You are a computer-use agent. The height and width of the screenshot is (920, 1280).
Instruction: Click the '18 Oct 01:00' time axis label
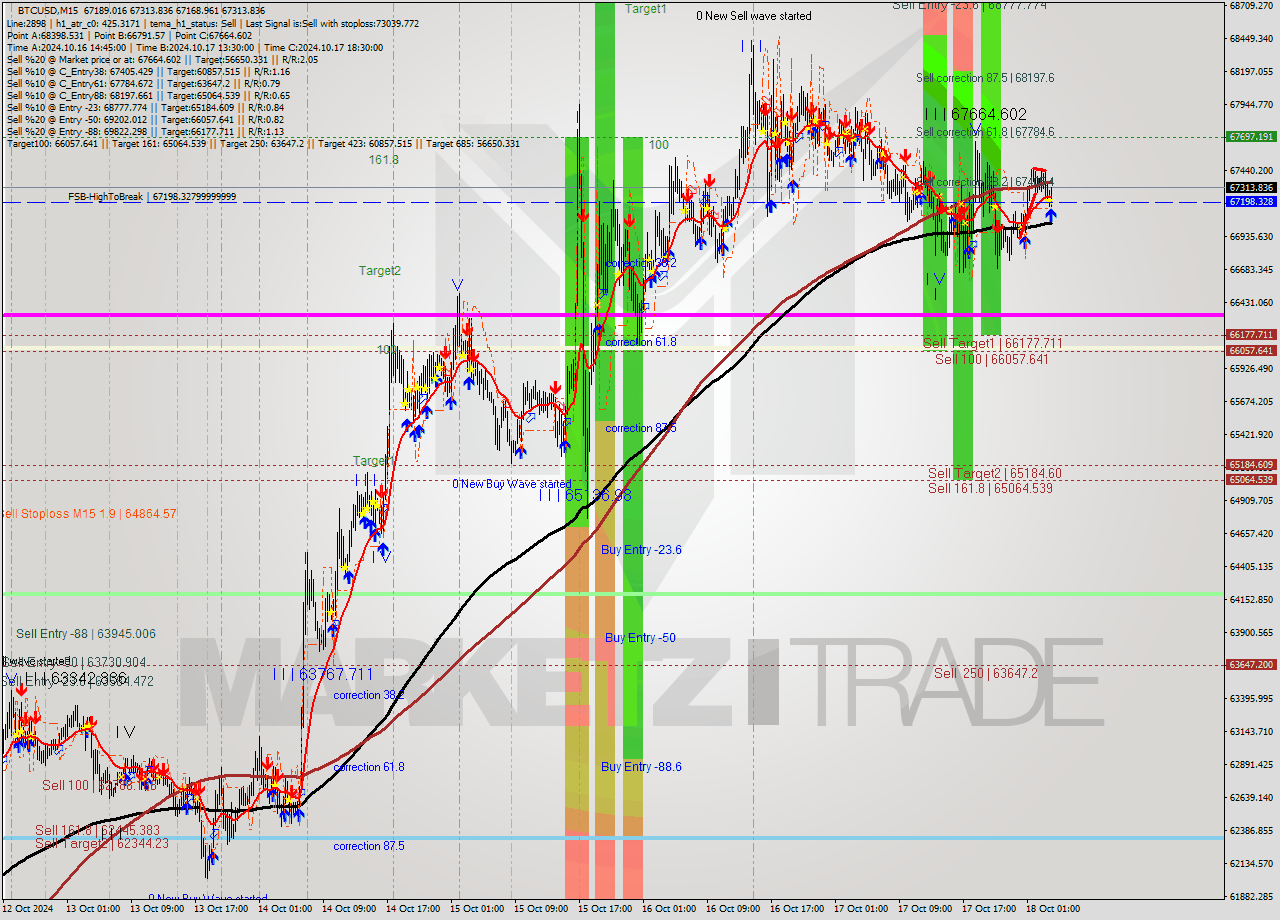[1053, 909]
